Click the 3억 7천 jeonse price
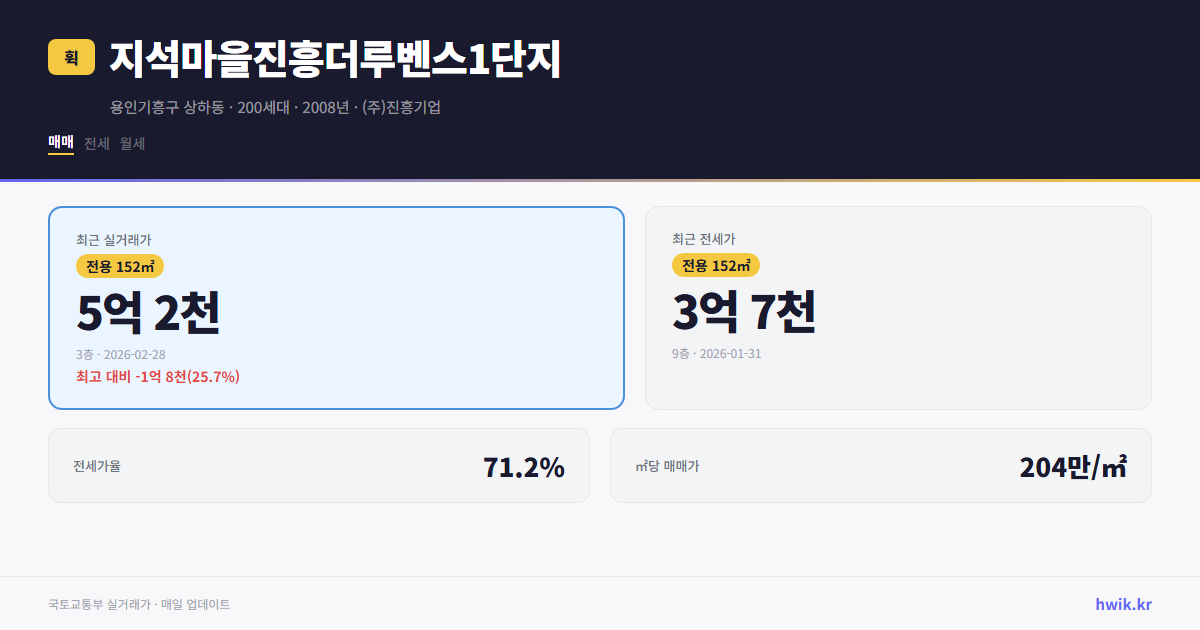 pos(745,311)
